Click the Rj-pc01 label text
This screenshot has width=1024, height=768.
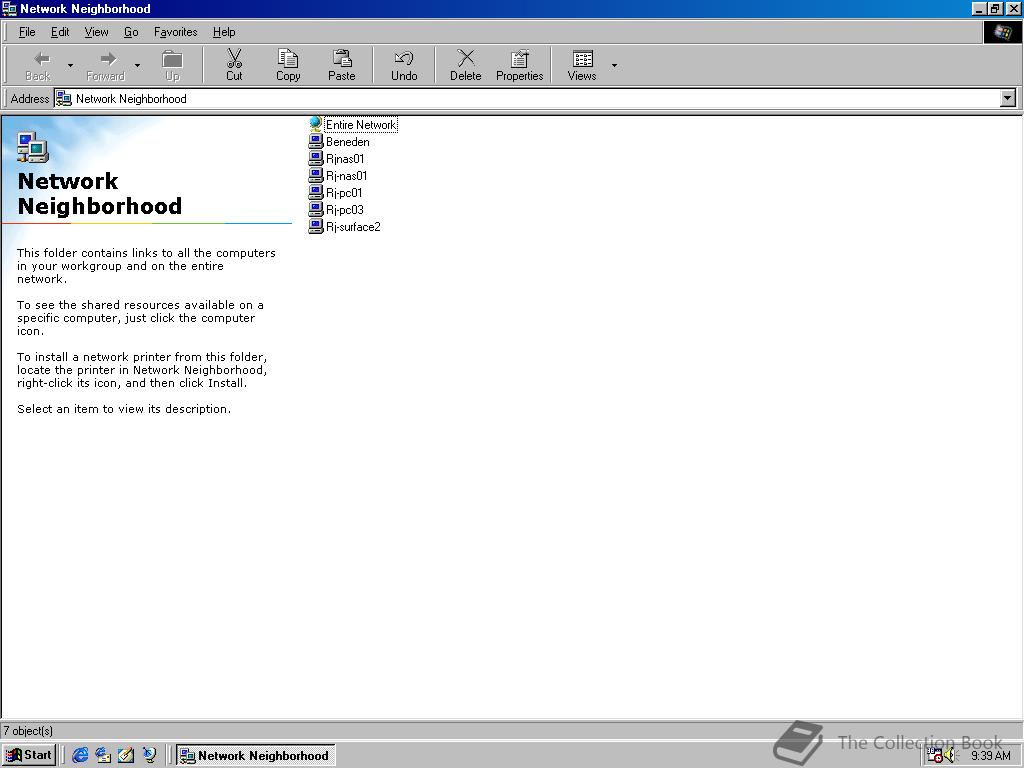tap(344, 193)
